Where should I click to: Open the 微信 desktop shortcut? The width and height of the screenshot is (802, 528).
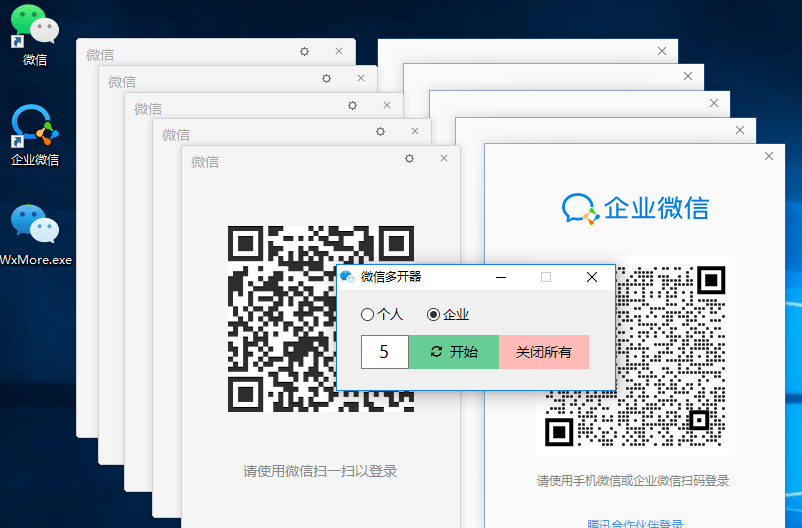(x=35, y=35)
